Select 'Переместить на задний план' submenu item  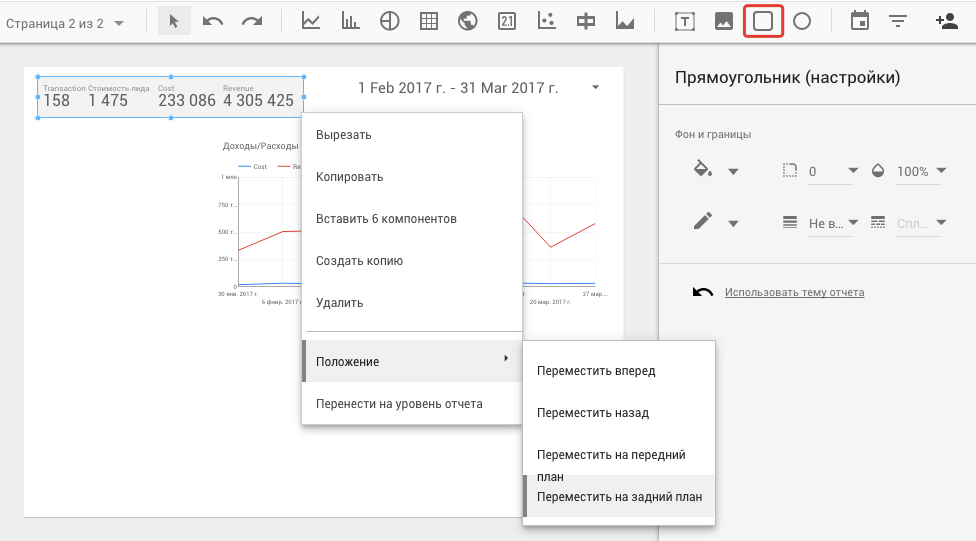tap(619, 496)
